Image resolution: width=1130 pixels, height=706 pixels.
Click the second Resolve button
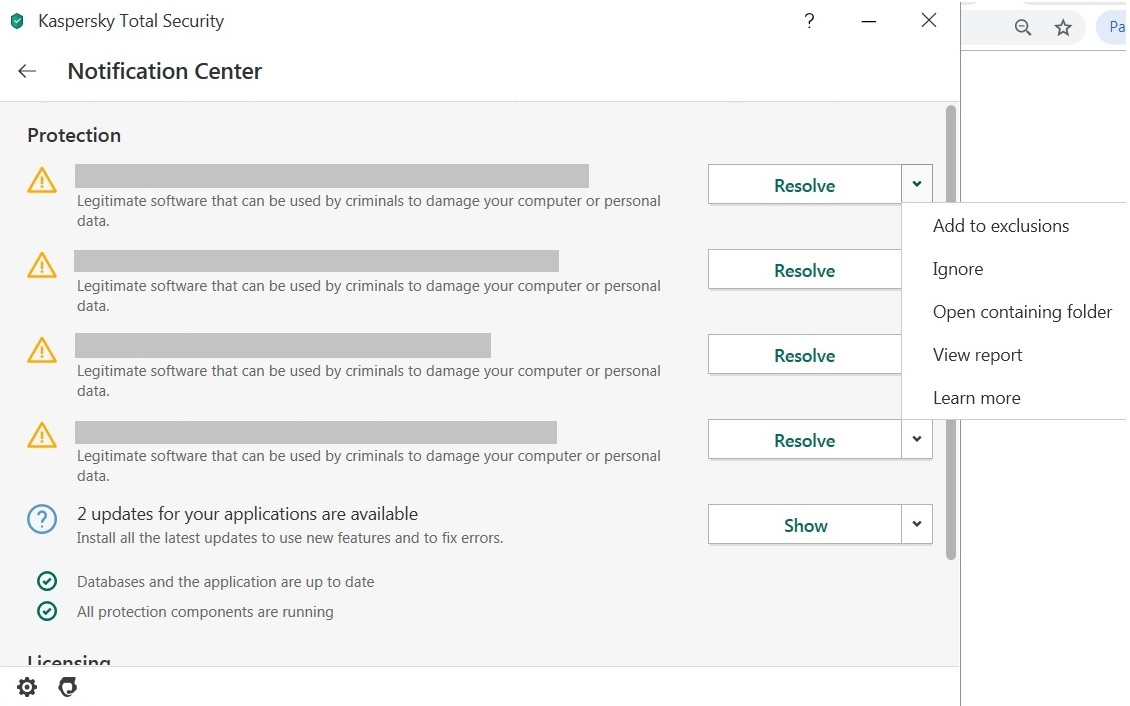pyautogui.click(x=804, y=269)
